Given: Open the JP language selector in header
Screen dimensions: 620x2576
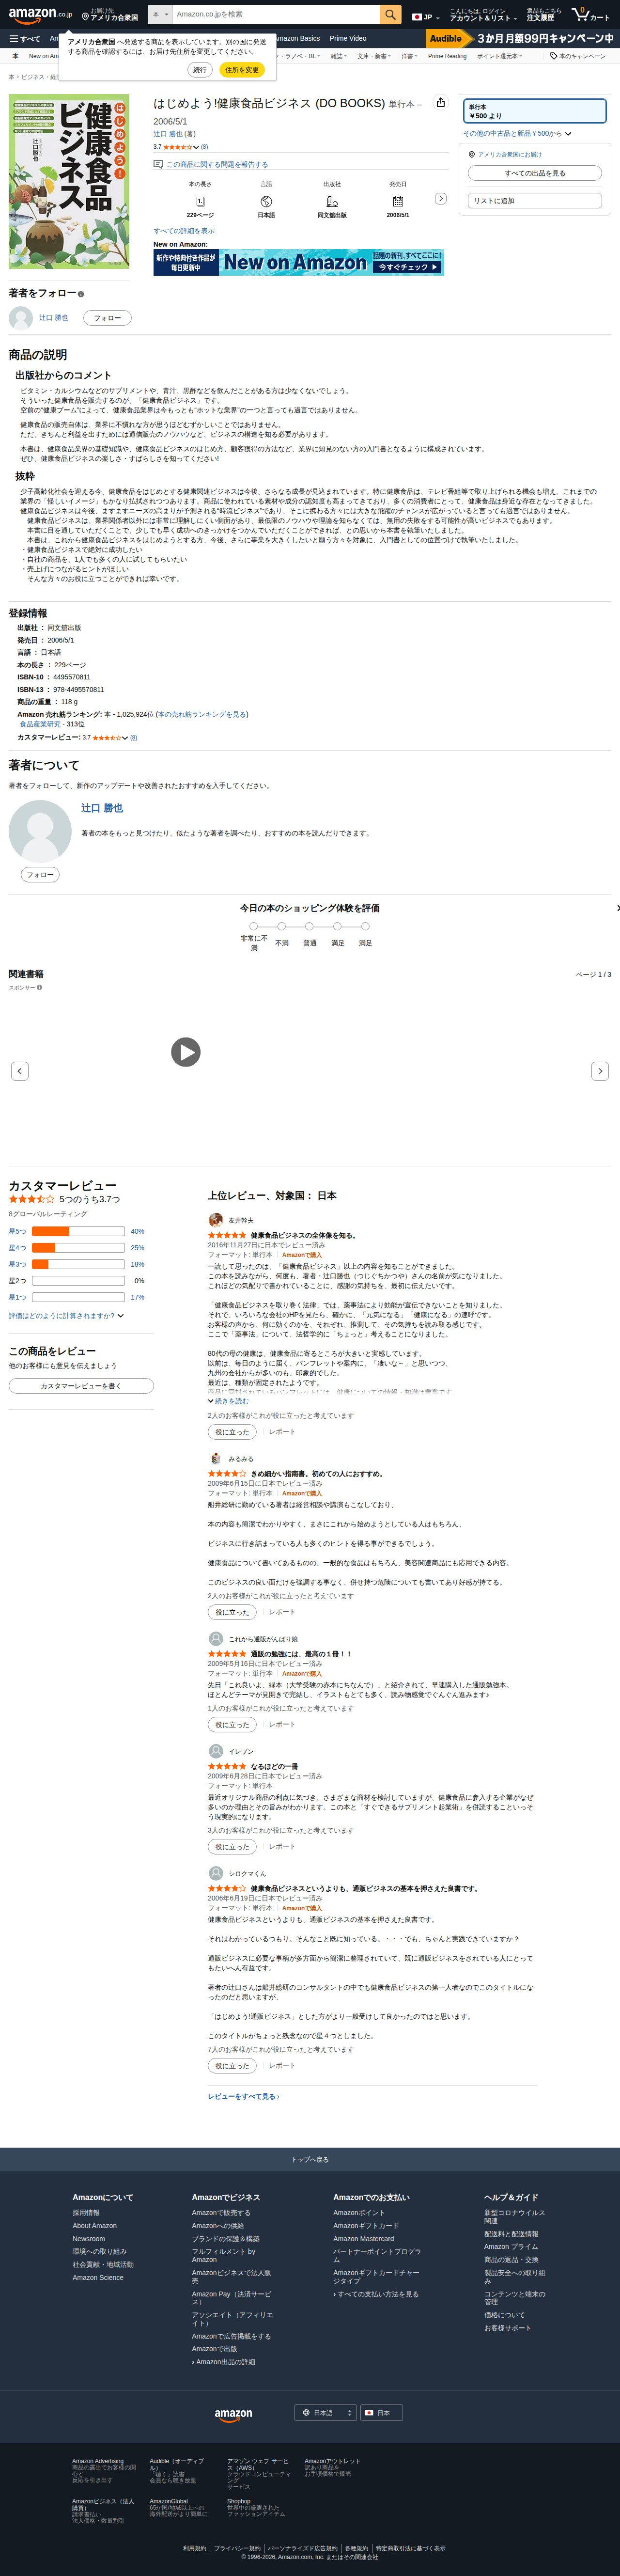Looking at the screenshot, I should (x=425, y=16).
